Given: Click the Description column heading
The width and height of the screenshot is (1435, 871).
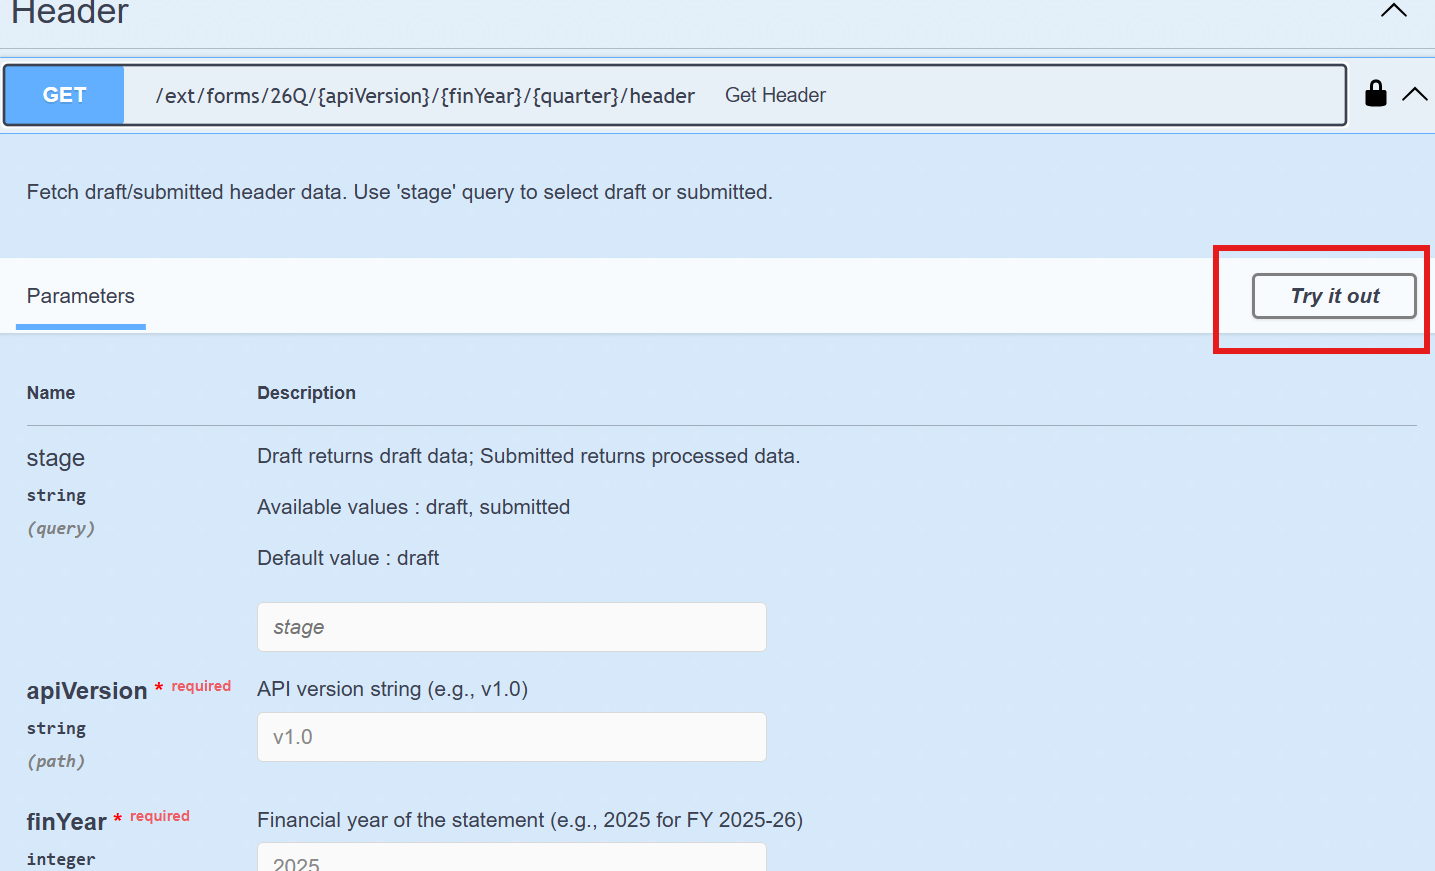Looking at the screenshot, I should pyautogui.click(x=306, y=393).
